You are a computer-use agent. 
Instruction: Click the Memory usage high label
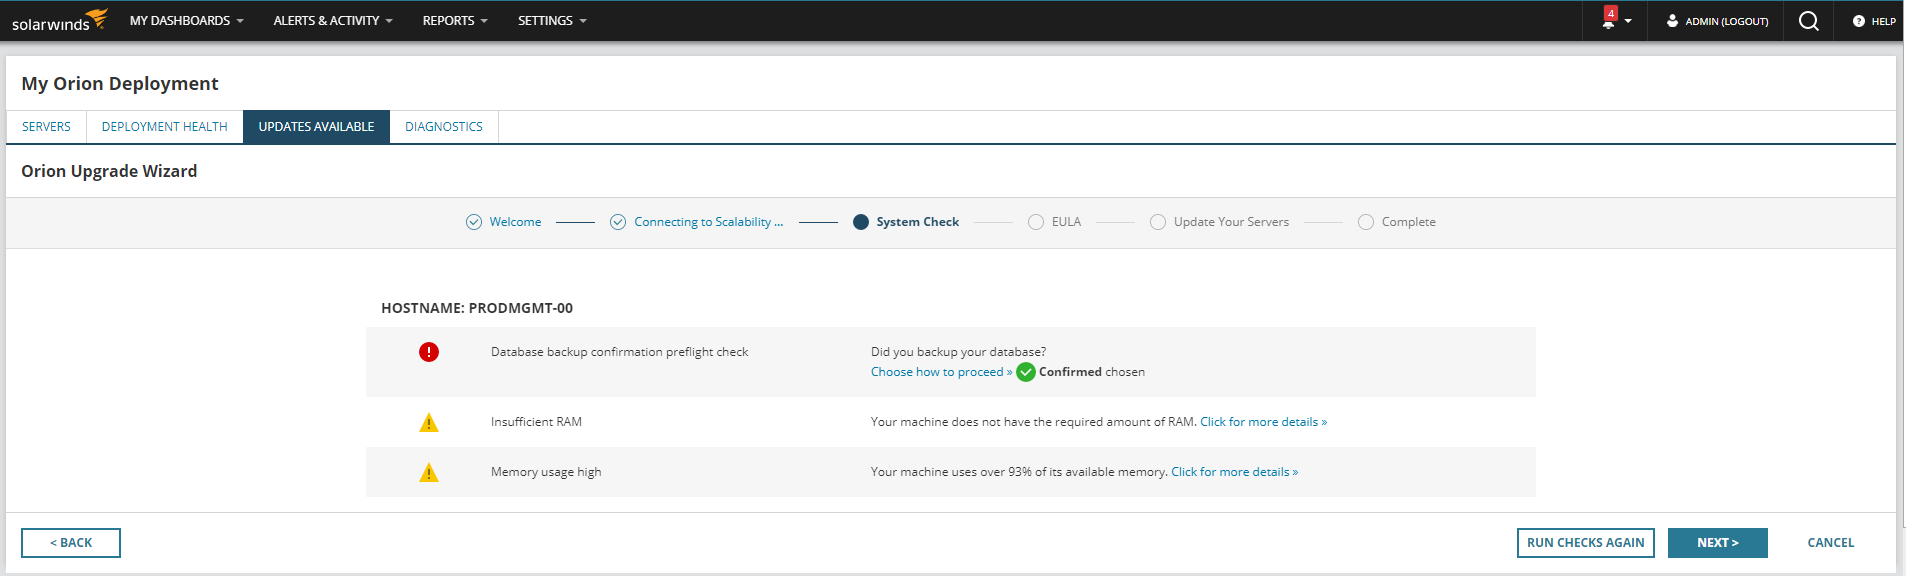[x=546, y=472]
